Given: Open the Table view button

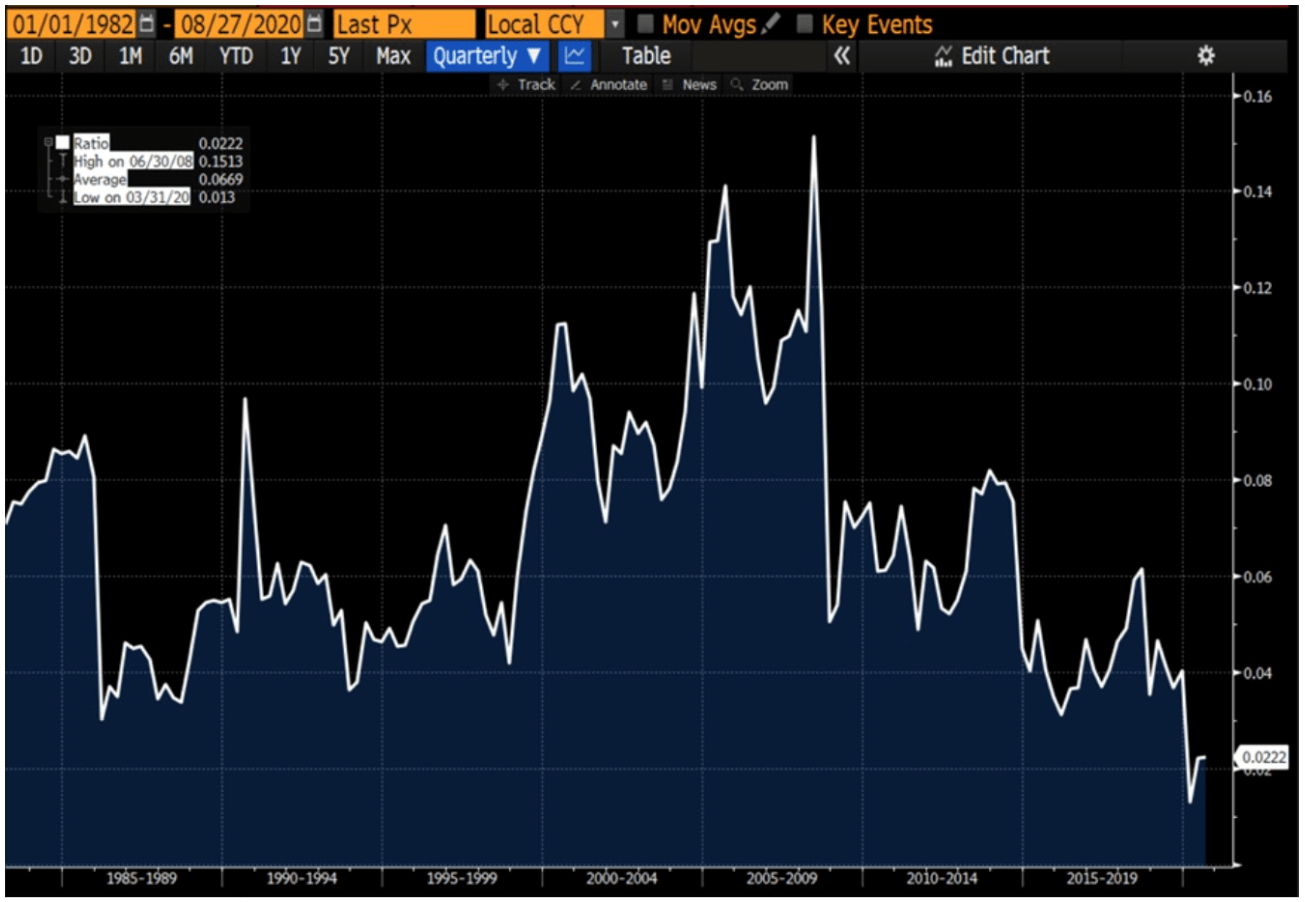Looking at the screenshot, I should pyautogui.click(x=646, y=56).
